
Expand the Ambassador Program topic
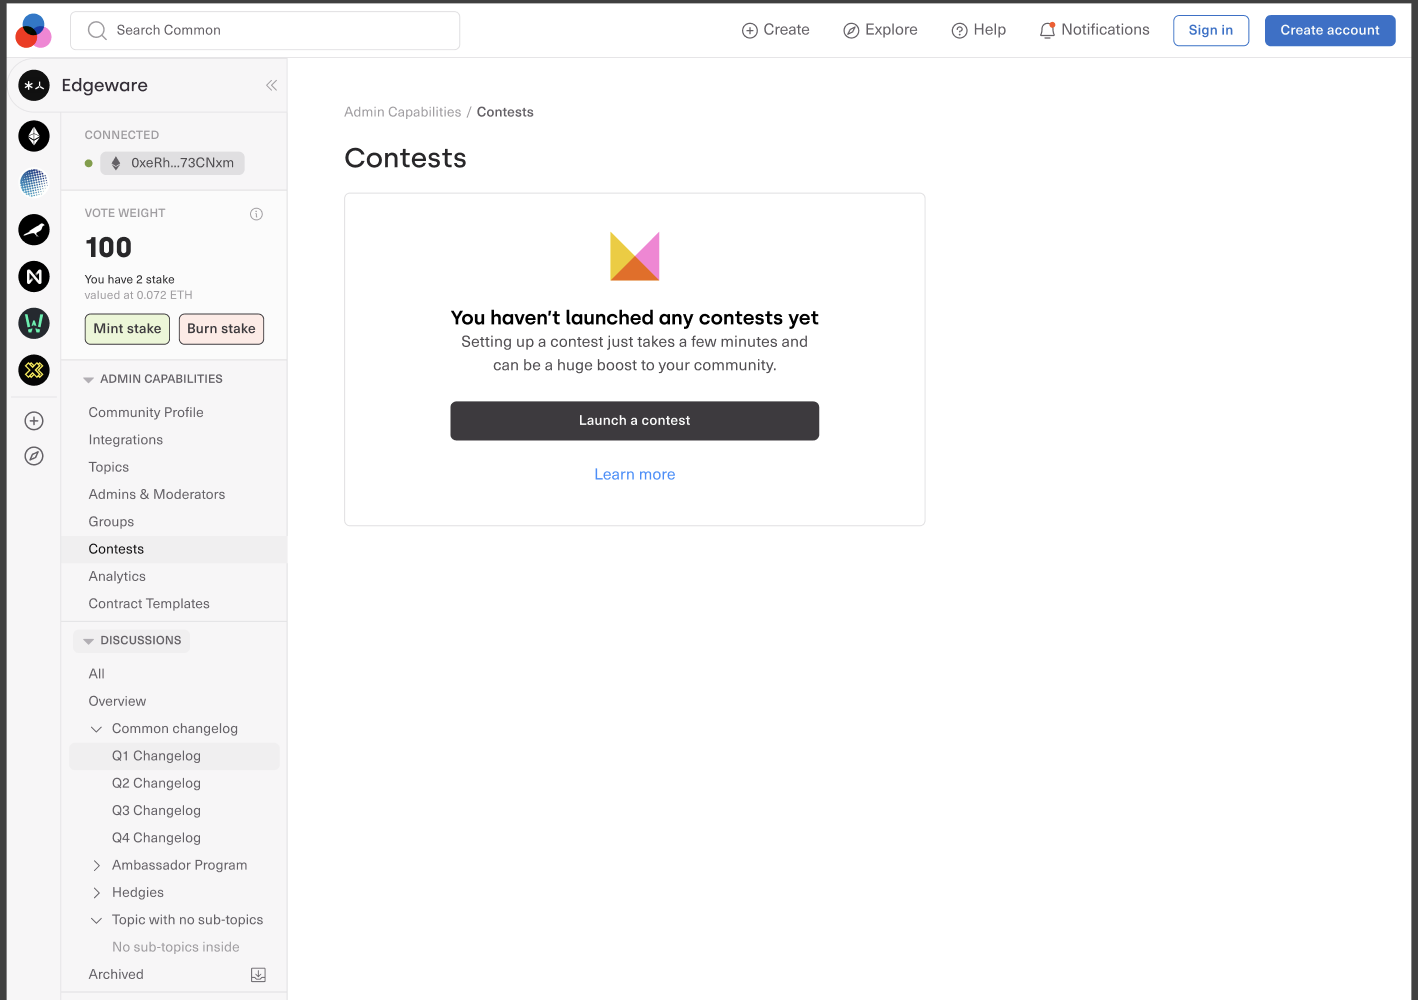point(97,866)
